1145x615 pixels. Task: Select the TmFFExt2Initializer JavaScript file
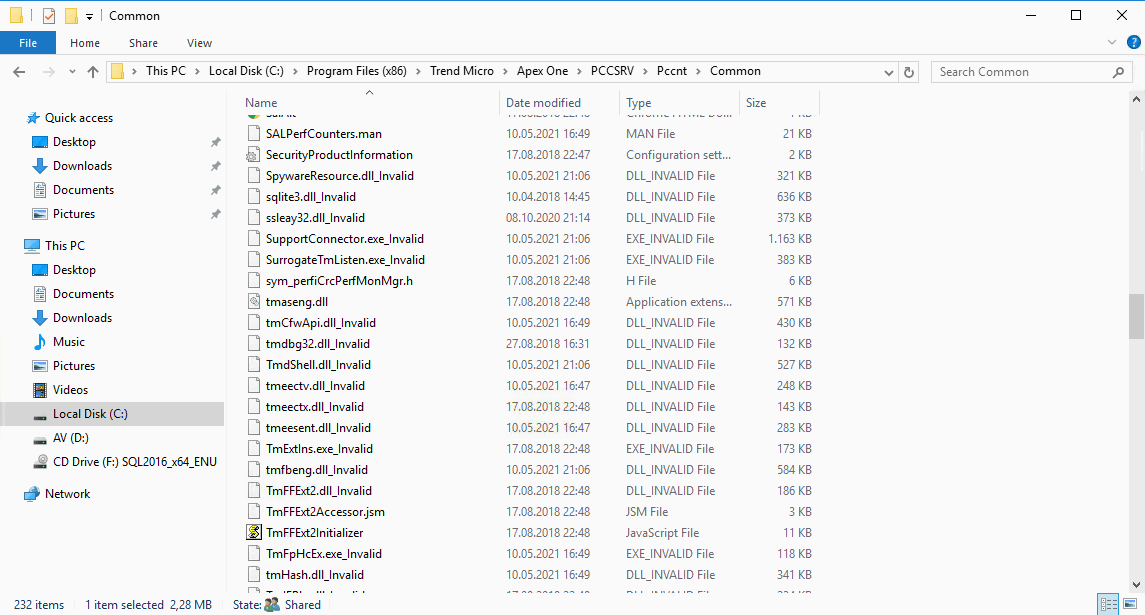pos(314,533)
